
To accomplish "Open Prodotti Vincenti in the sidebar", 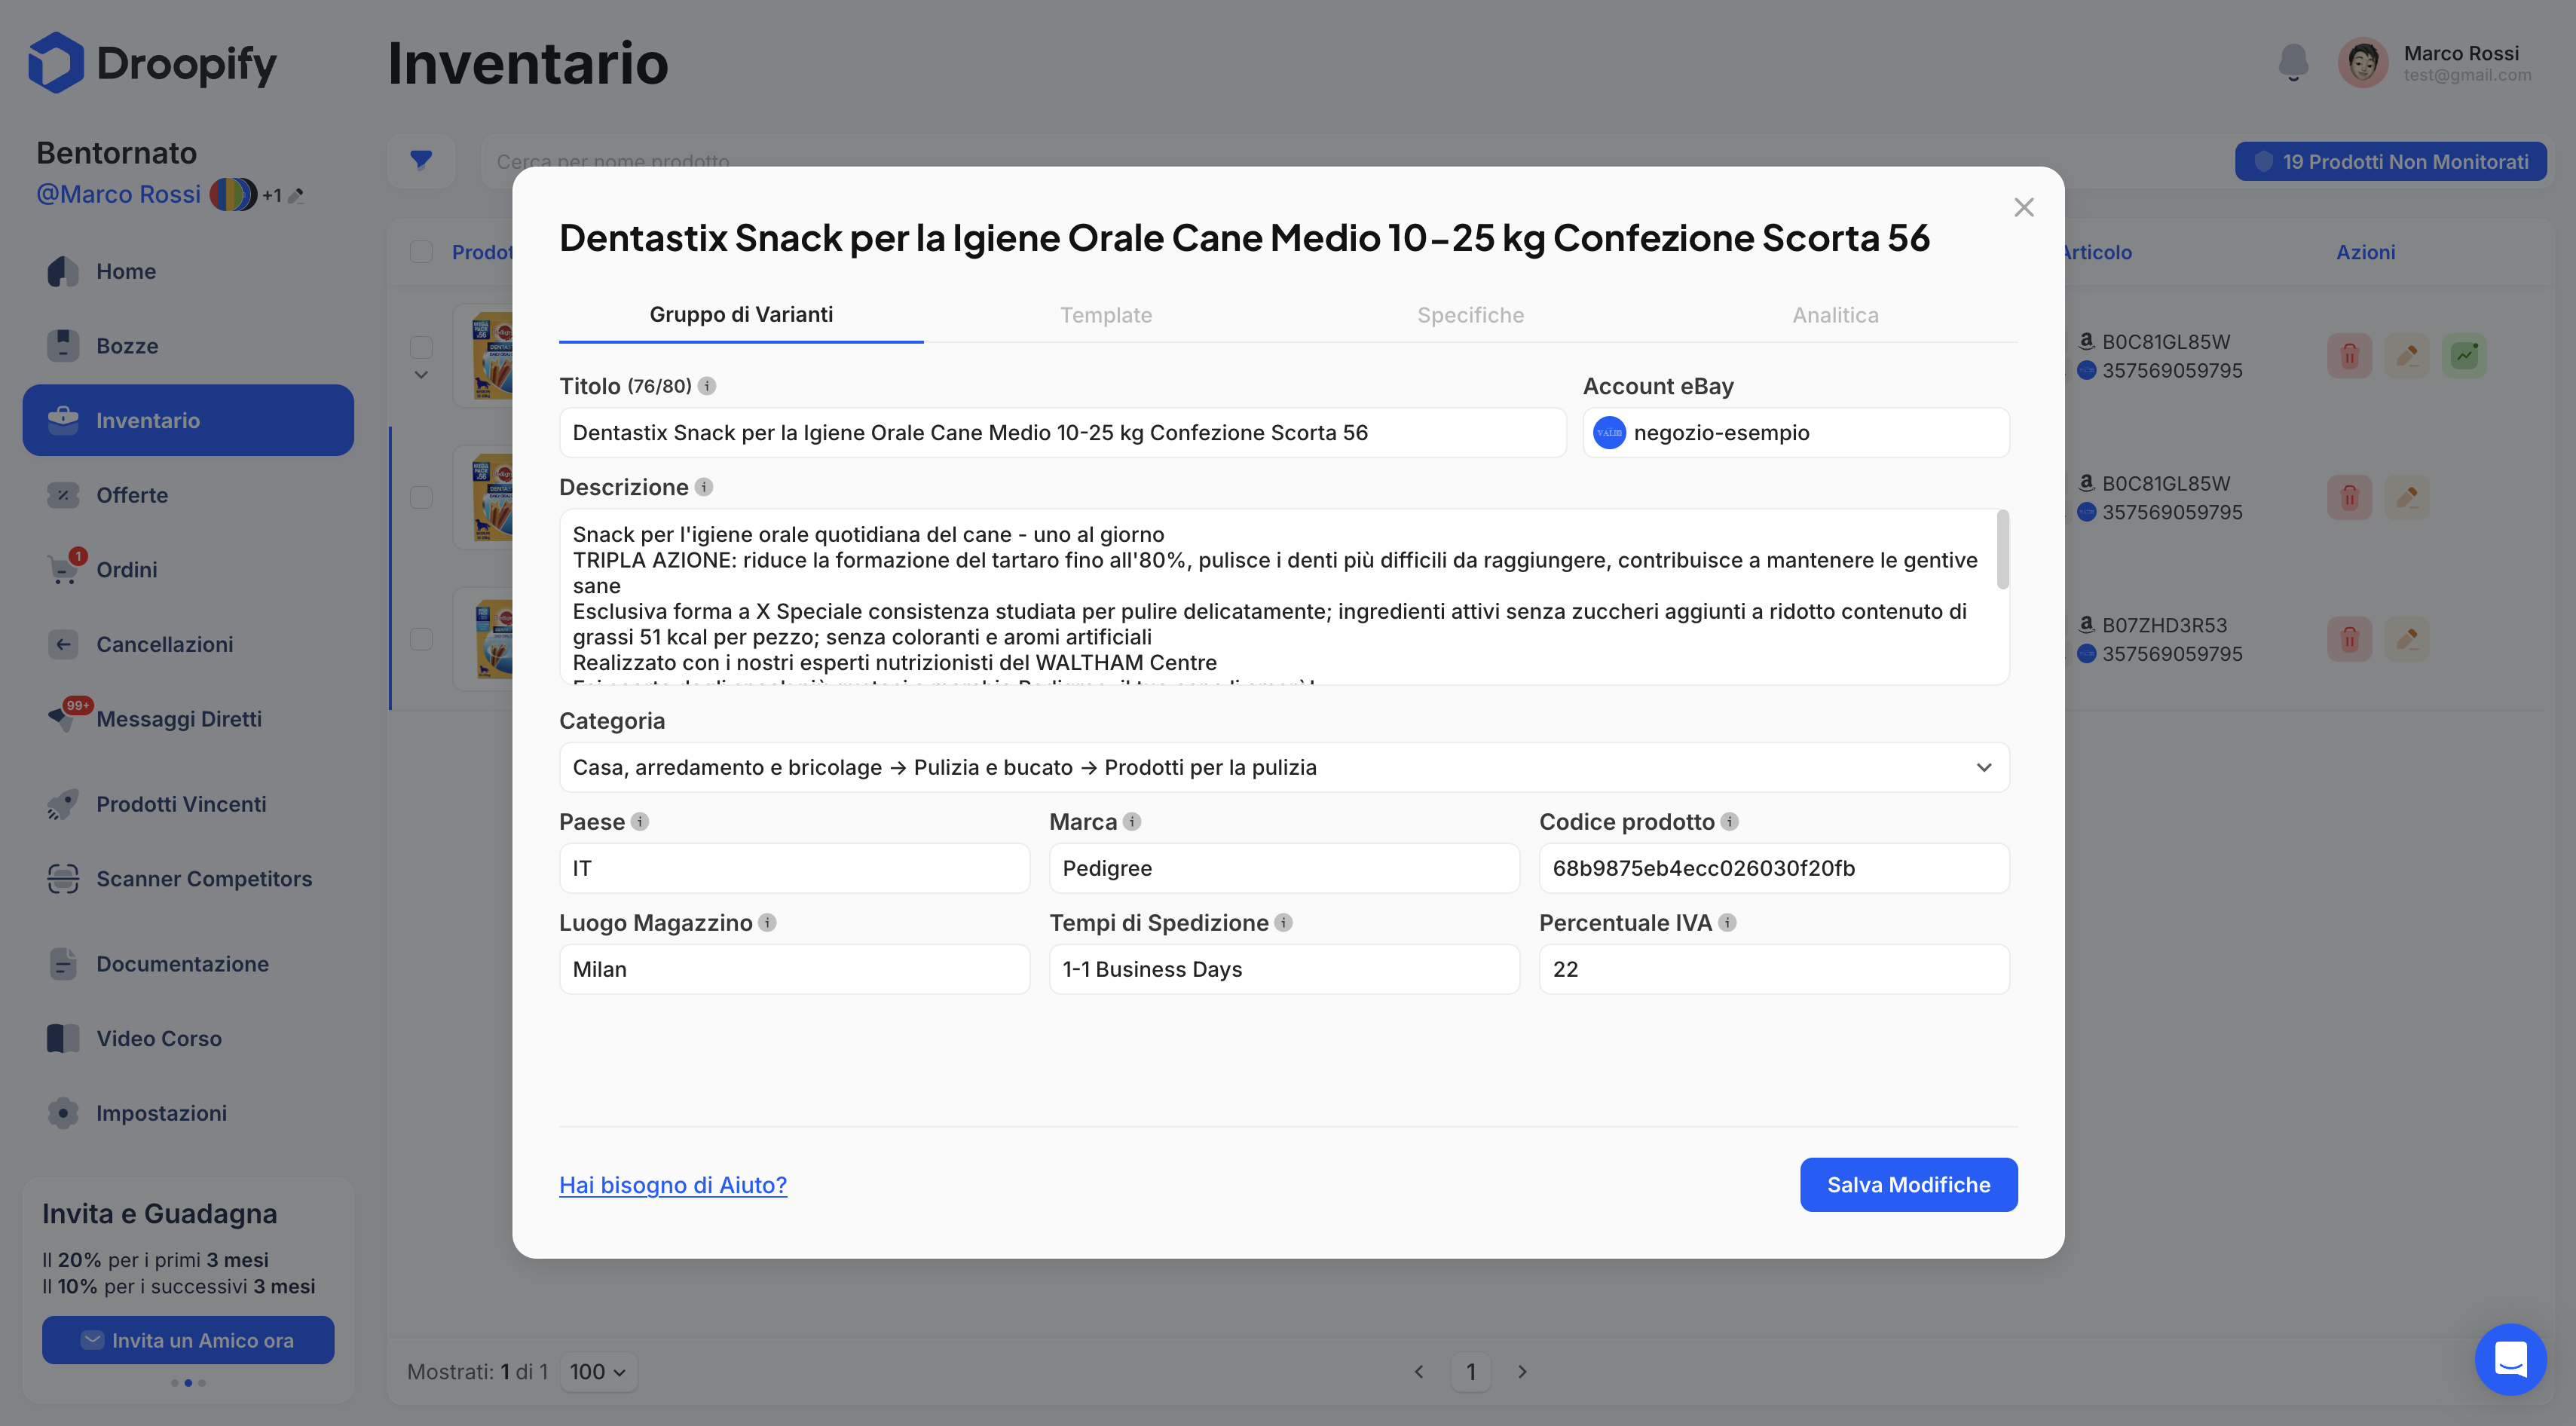I will tap(188, 804).
